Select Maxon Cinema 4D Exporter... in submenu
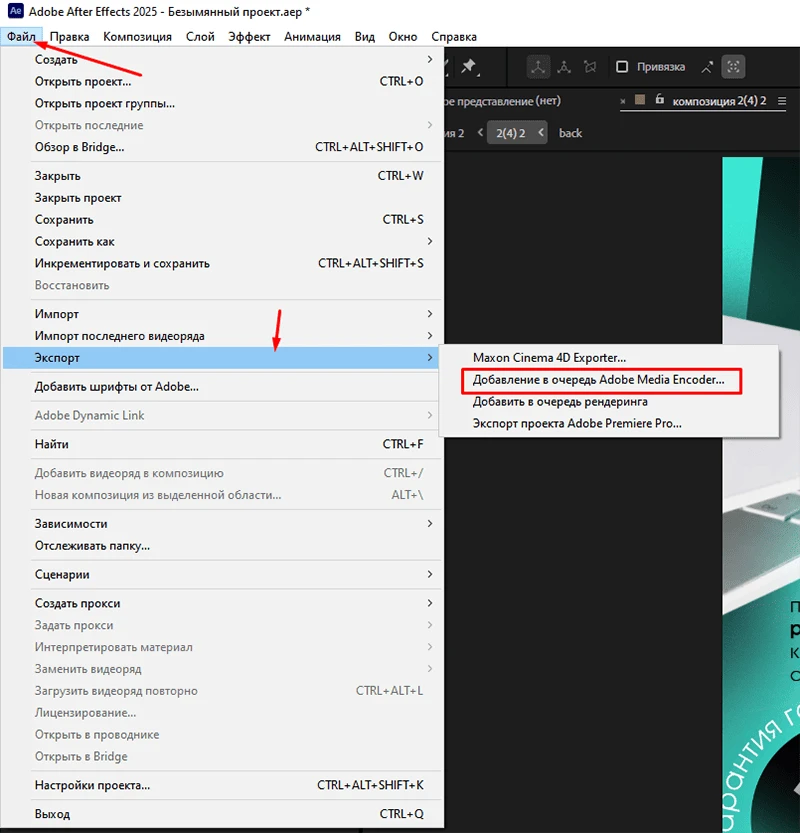This screenshot has height=833, width=800. click(x=609, y=358)
